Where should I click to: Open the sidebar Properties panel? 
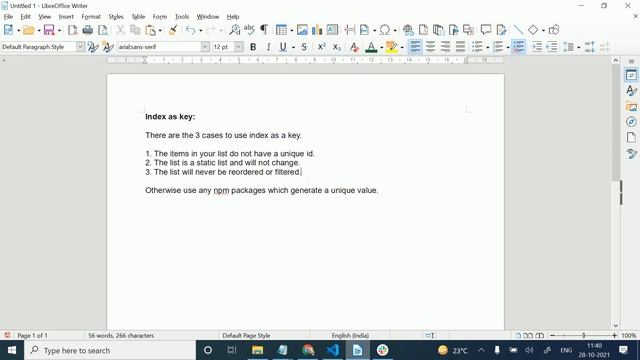pos(631,75)
